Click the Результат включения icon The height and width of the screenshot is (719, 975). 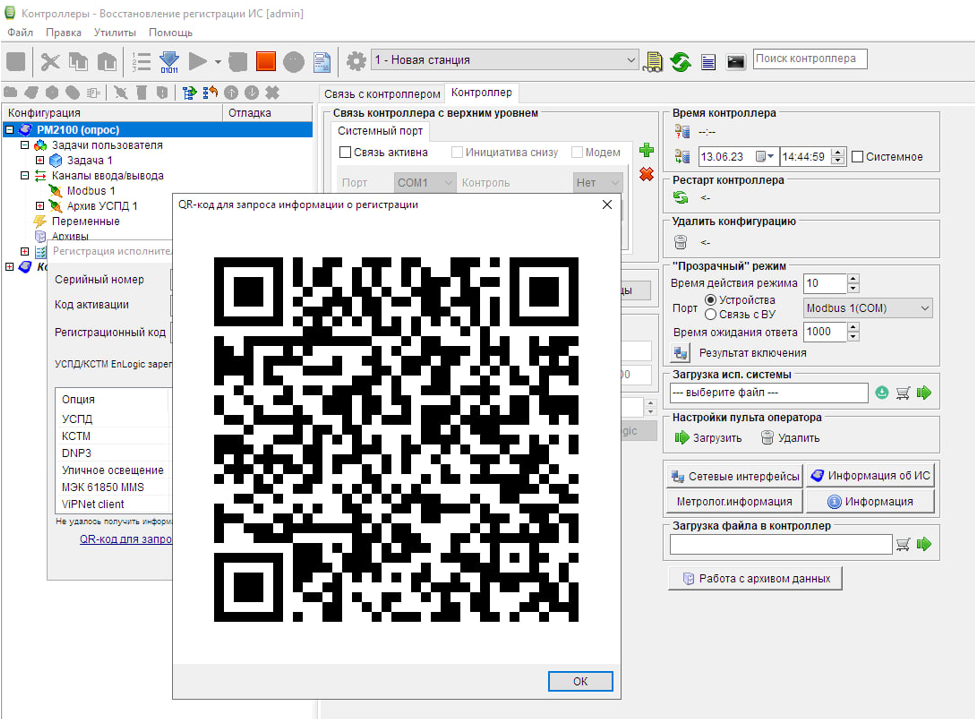coord(681,353)
